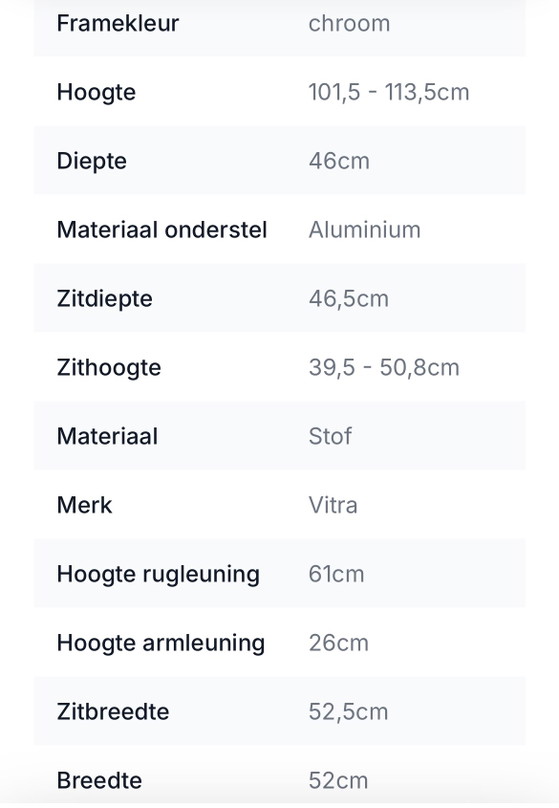Select the Zitdiepte label
Image resolution: width=559 pixels, height=808 pixels.
coord(105,299)
